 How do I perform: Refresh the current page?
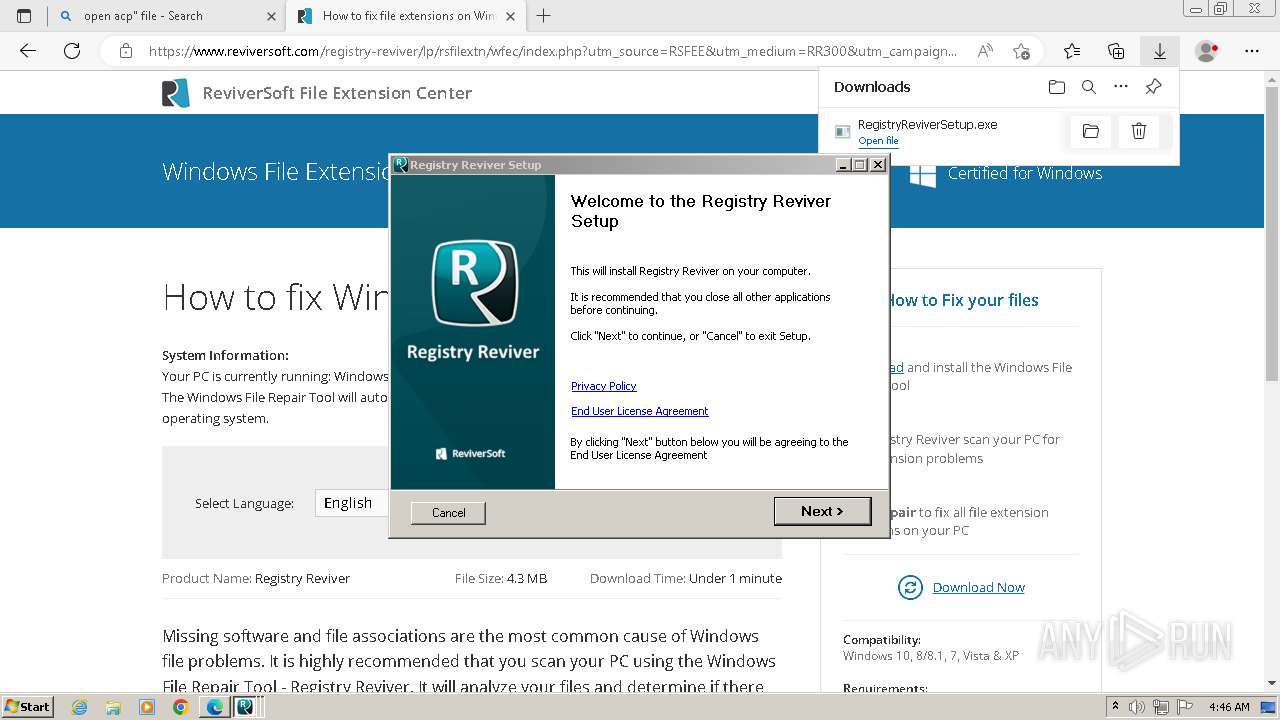click(x=72, y=51)
